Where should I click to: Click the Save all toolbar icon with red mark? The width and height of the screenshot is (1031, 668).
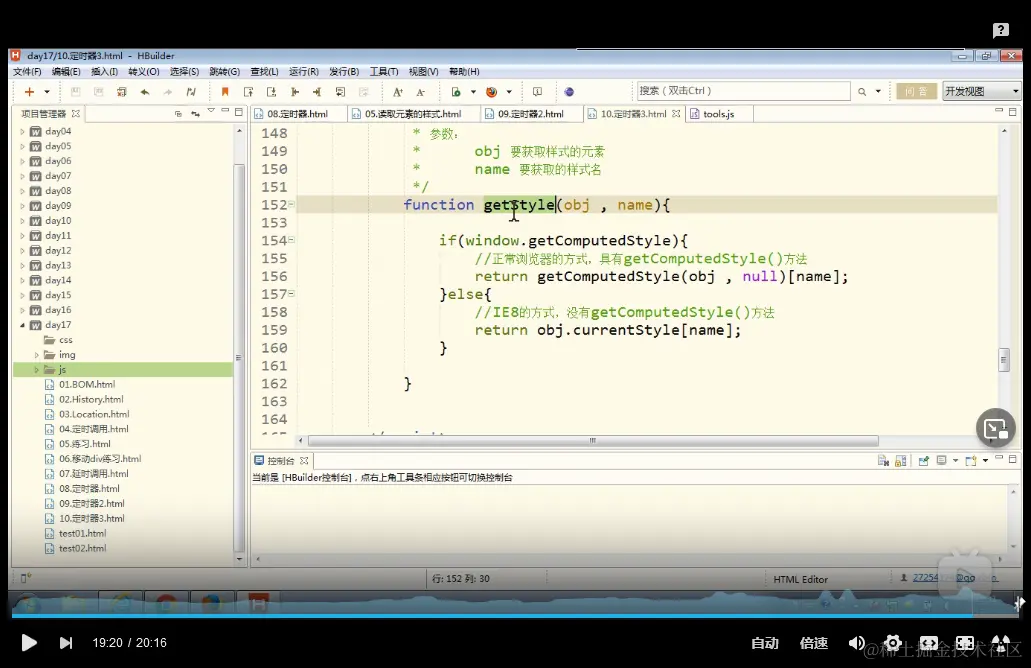click(122, 92)
